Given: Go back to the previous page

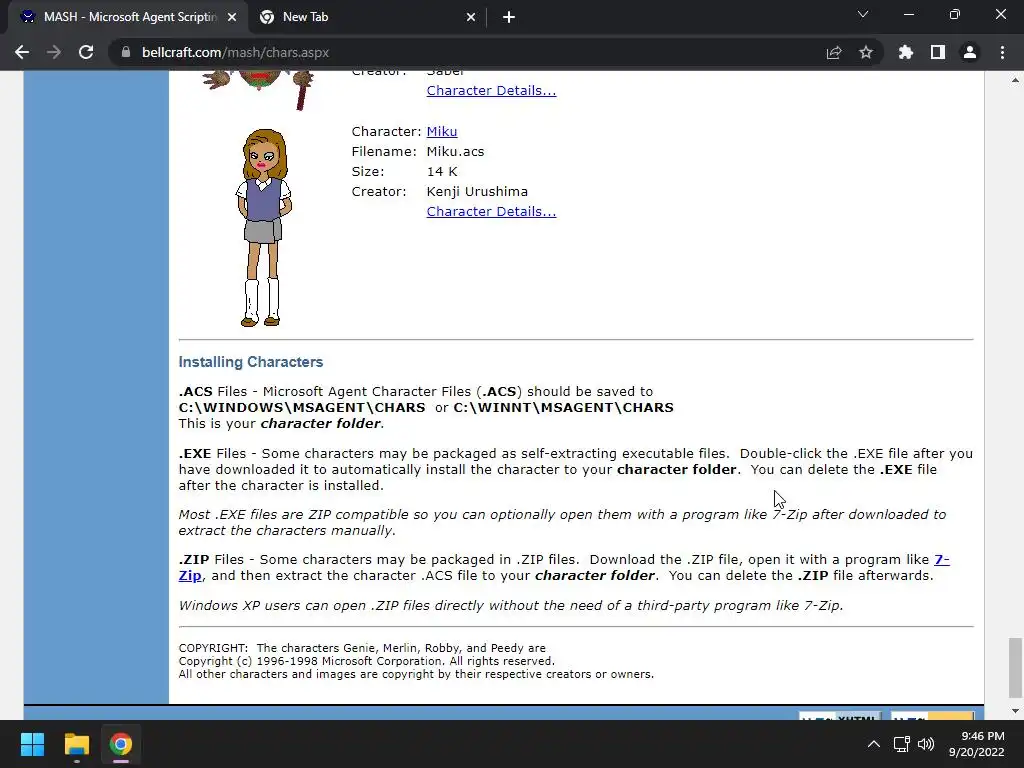Looking at the screenshot, I should [22, 52].
